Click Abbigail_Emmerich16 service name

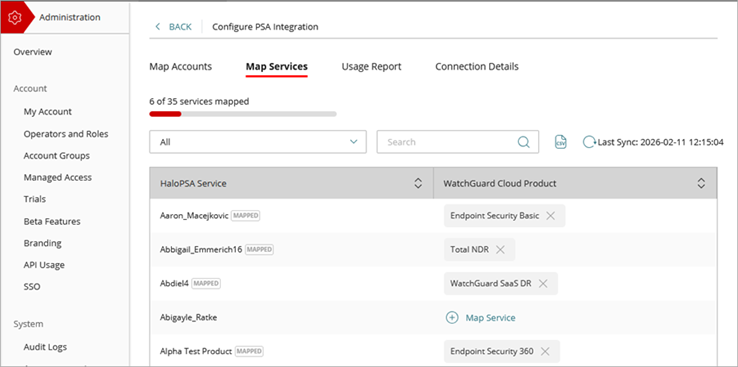tap(201, 250)
